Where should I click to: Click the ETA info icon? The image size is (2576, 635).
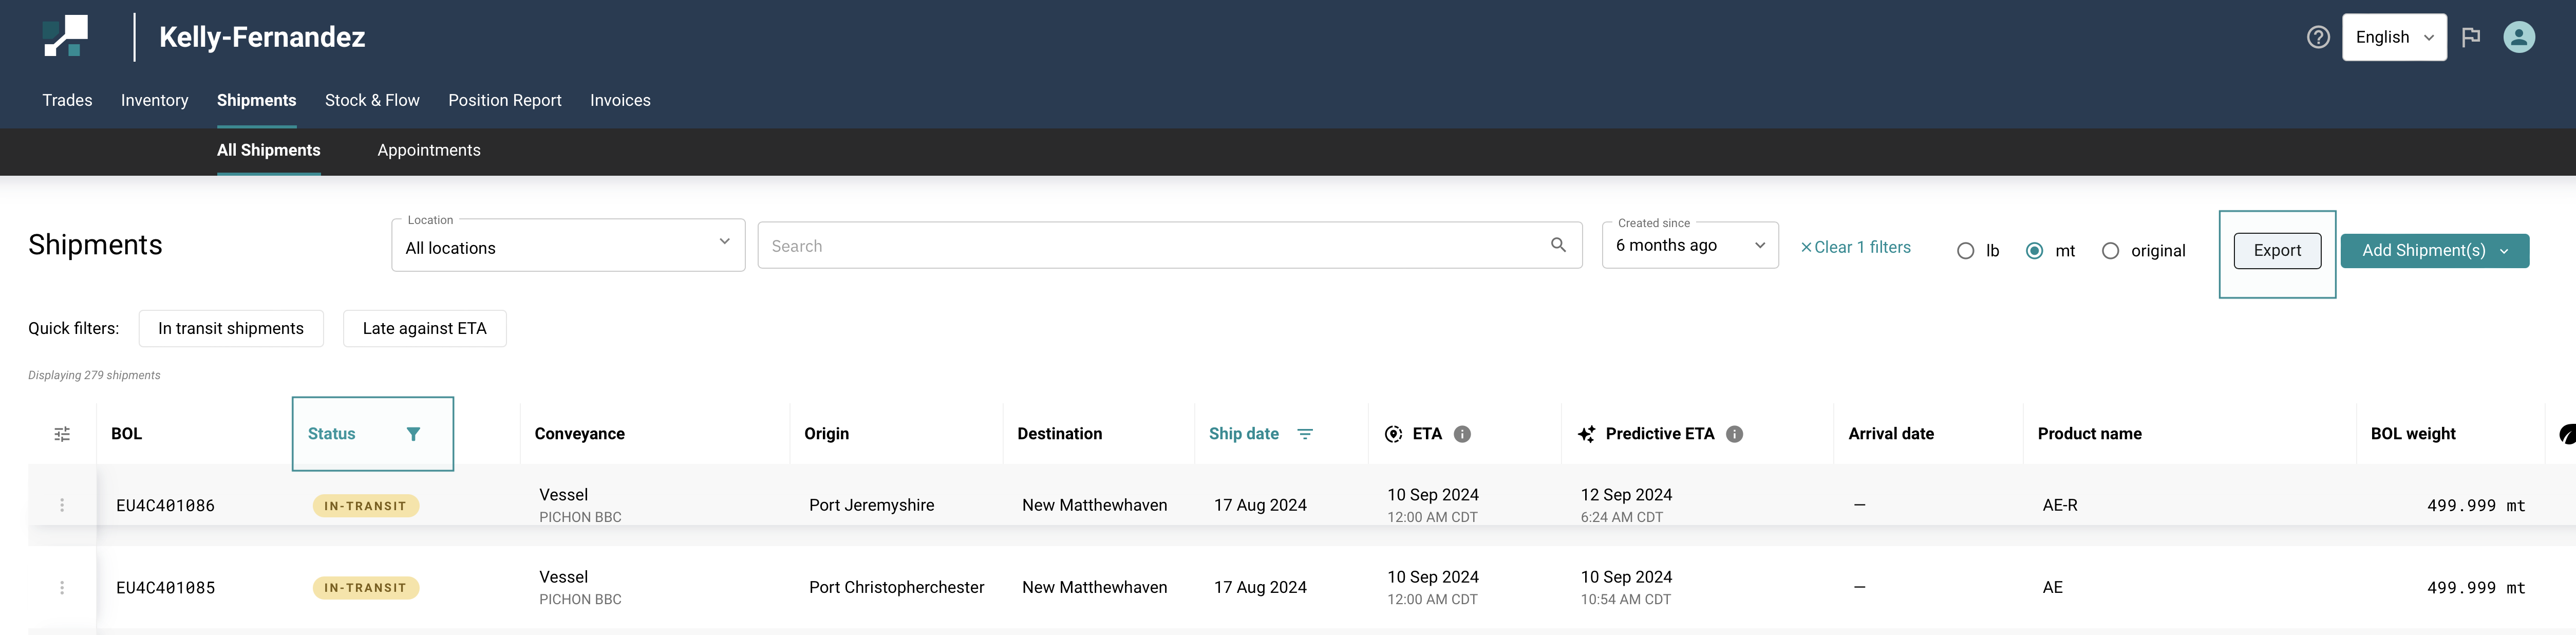(x=1462, y=434)
